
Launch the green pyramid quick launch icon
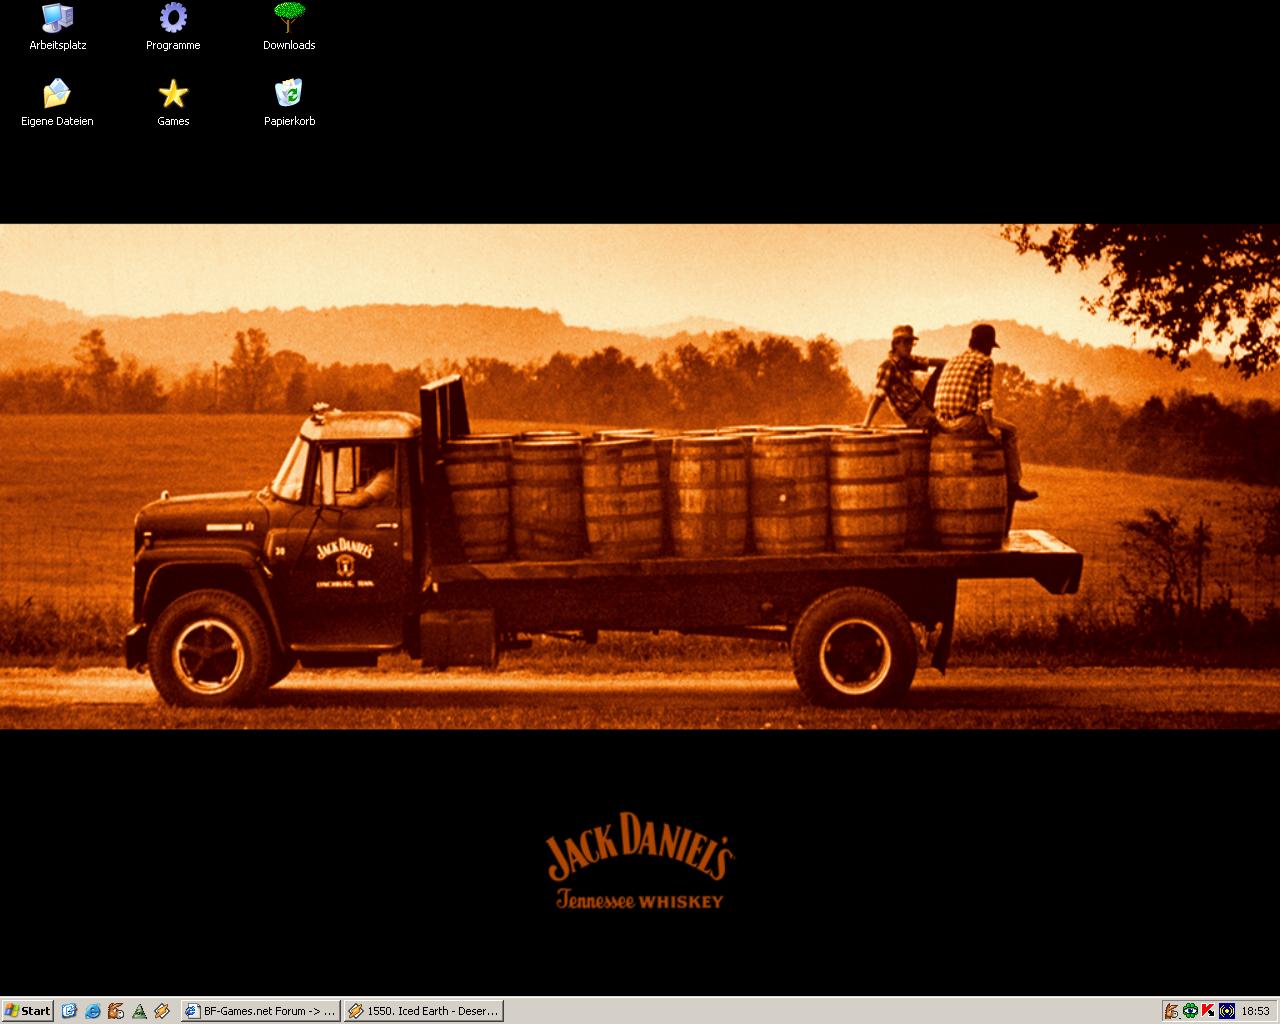click(139, 1011)
